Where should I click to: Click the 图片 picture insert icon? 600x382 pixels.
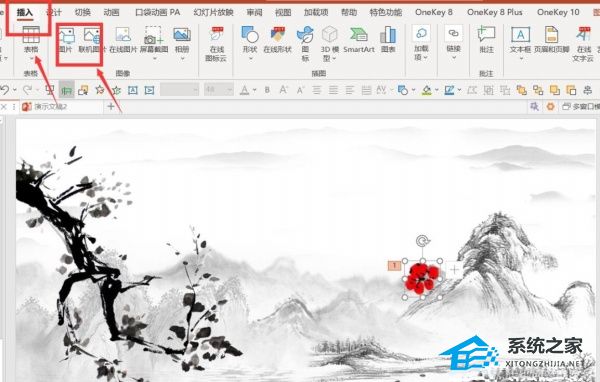click(x=66, y=39)
